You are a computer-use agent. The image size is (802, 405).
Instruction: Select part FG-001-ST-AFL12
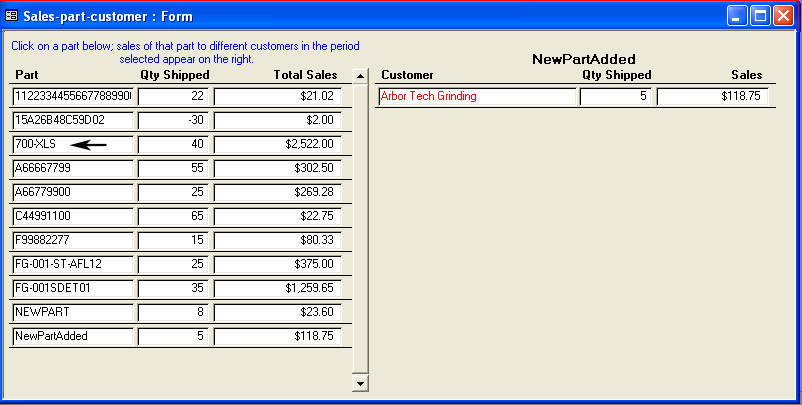[x=73, y=264]
